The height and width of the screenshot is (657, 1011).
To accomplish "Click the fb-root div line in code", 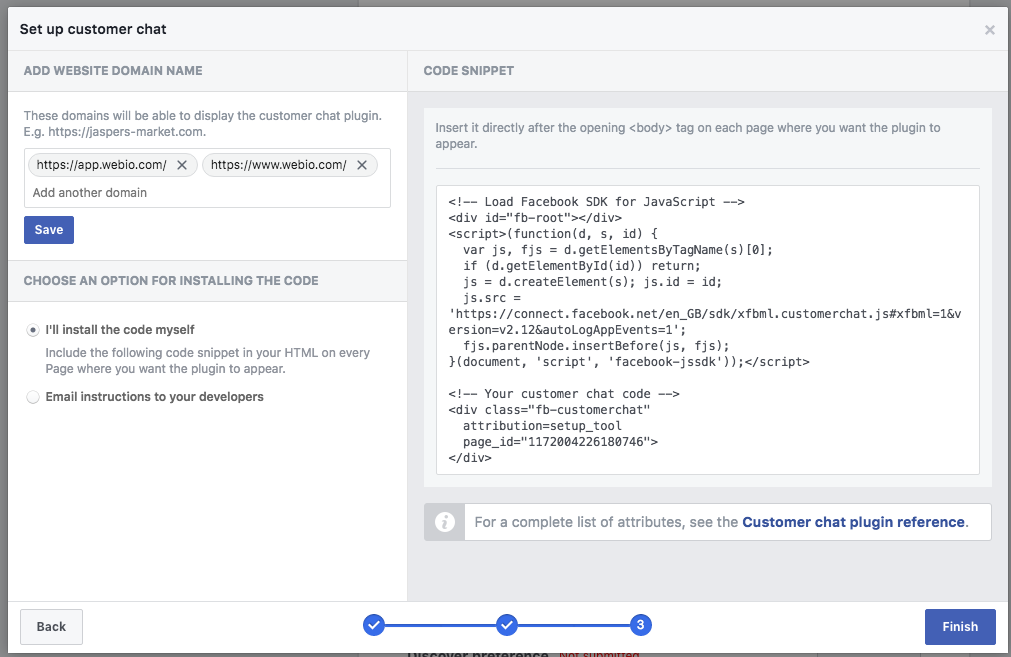I will point(535,218).
